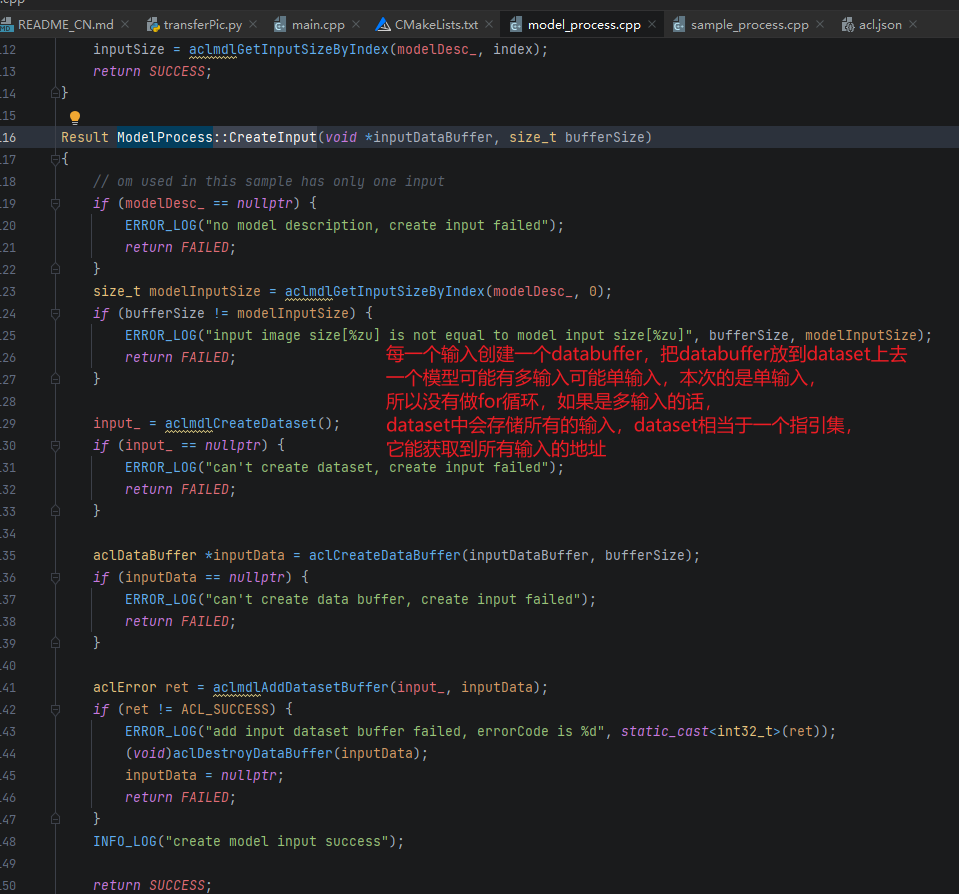959x894 pixels.
Task: Collapse the ret != ACL_SUCCESS if block
Action: (x=55, y=710)
